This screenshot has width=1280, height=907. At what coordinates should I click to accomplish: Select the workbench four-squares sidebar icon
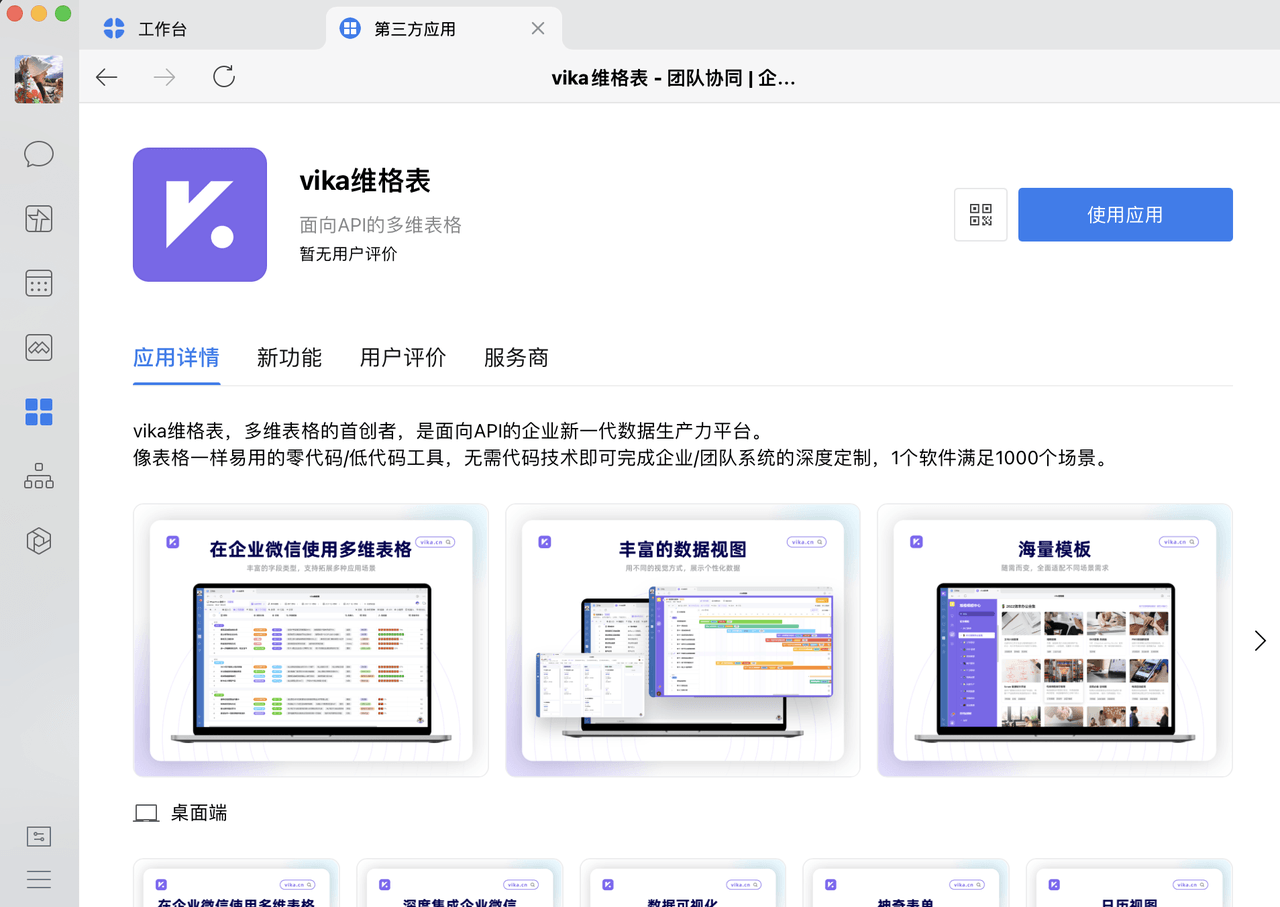click(x=39, y=412)
